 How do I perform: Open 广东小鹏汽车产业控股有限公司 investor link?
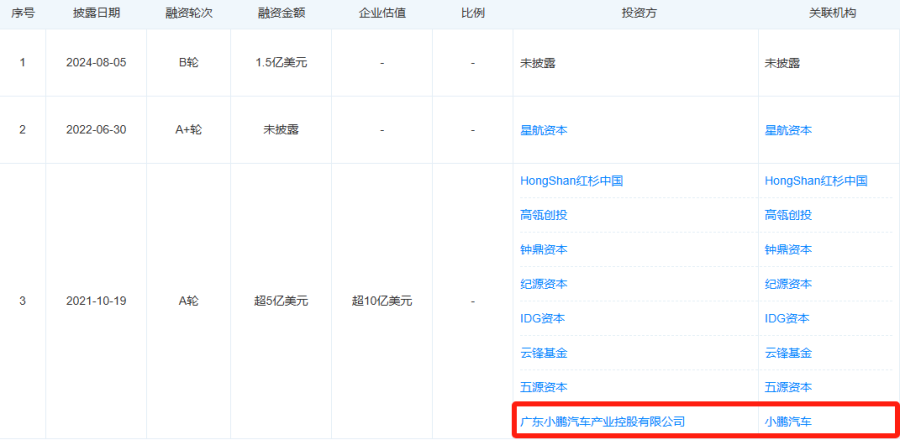tap(603, 421)
